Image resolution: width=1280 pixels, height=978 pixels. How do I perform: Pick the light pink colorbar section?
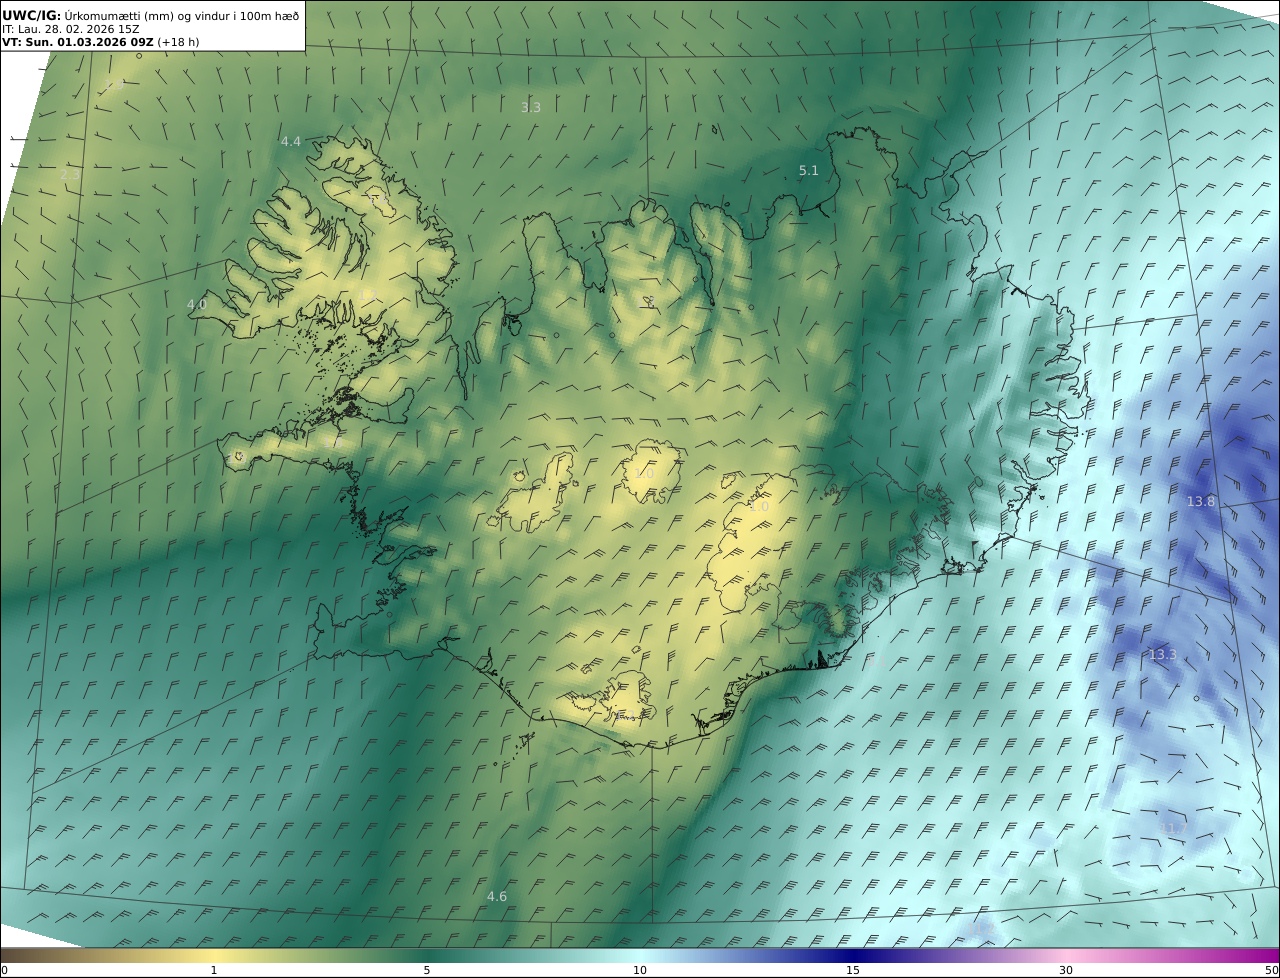1066,955
